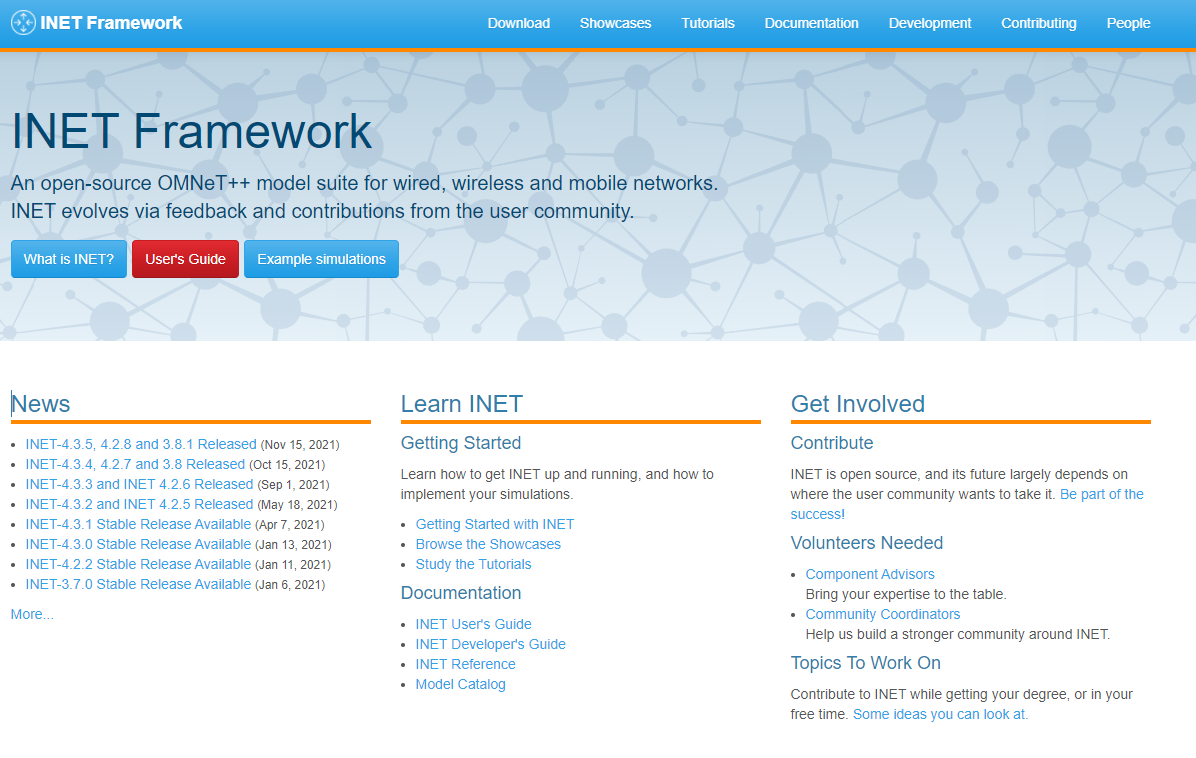The width and height of the screenshot is (1196, 758).
Task: Click Browse the Showcases link
Action: pos(488,544)
